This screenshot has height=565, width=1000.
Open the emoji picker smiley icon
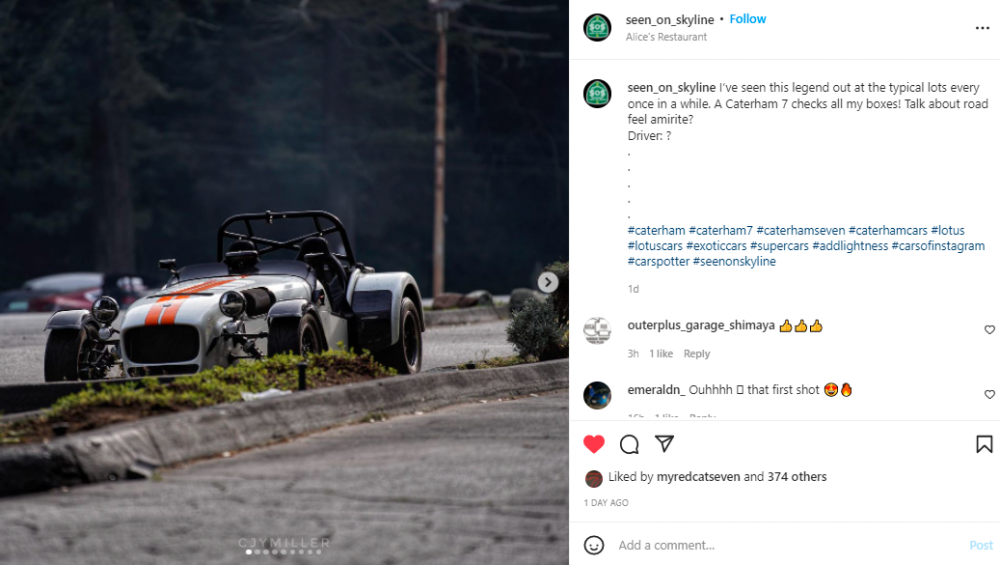(594, 545)
